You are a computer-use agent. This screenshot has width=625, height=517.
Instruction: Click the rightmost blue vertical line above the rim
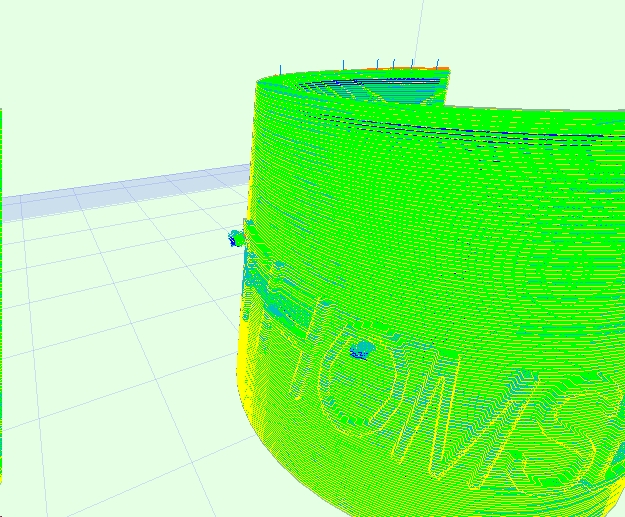(437, 64)
